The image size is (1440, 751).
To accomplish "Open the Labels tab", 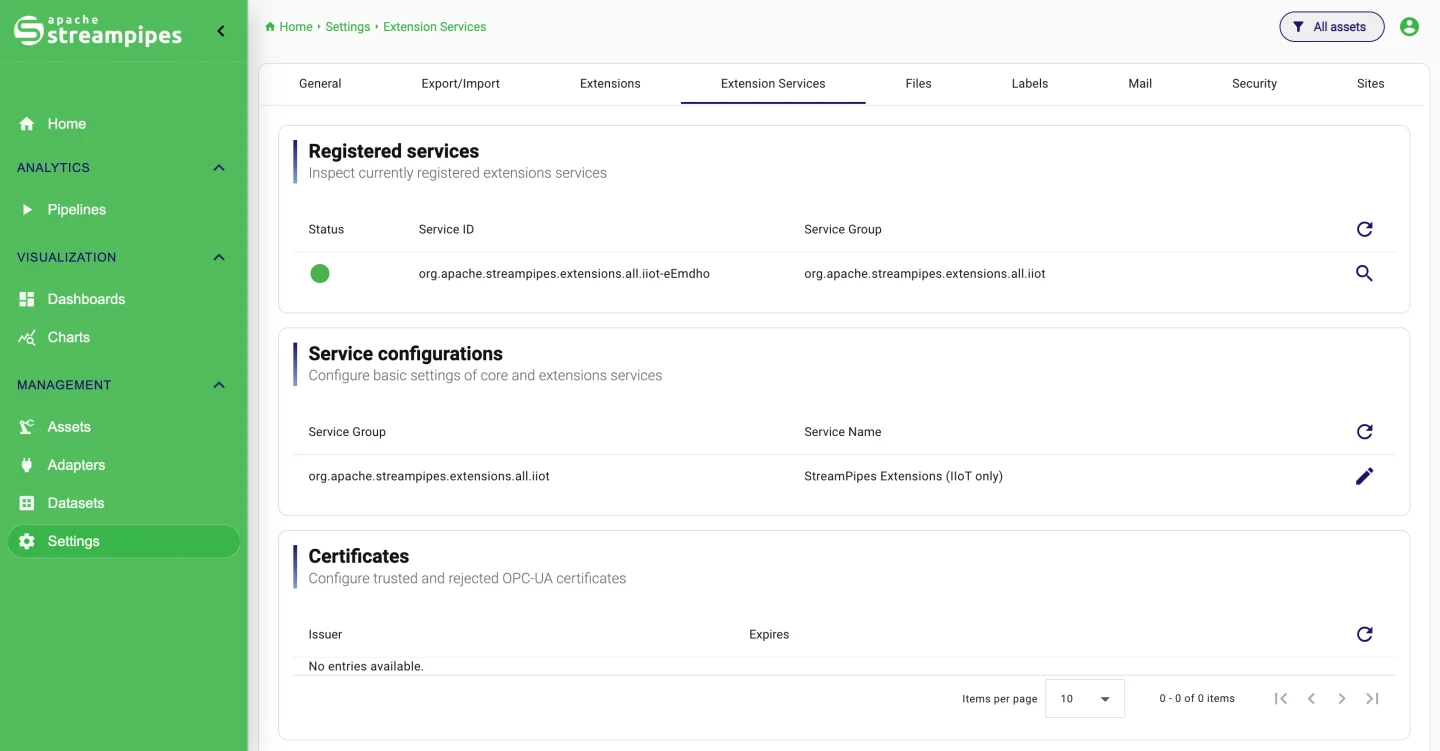I will [x=1029, y=84].
